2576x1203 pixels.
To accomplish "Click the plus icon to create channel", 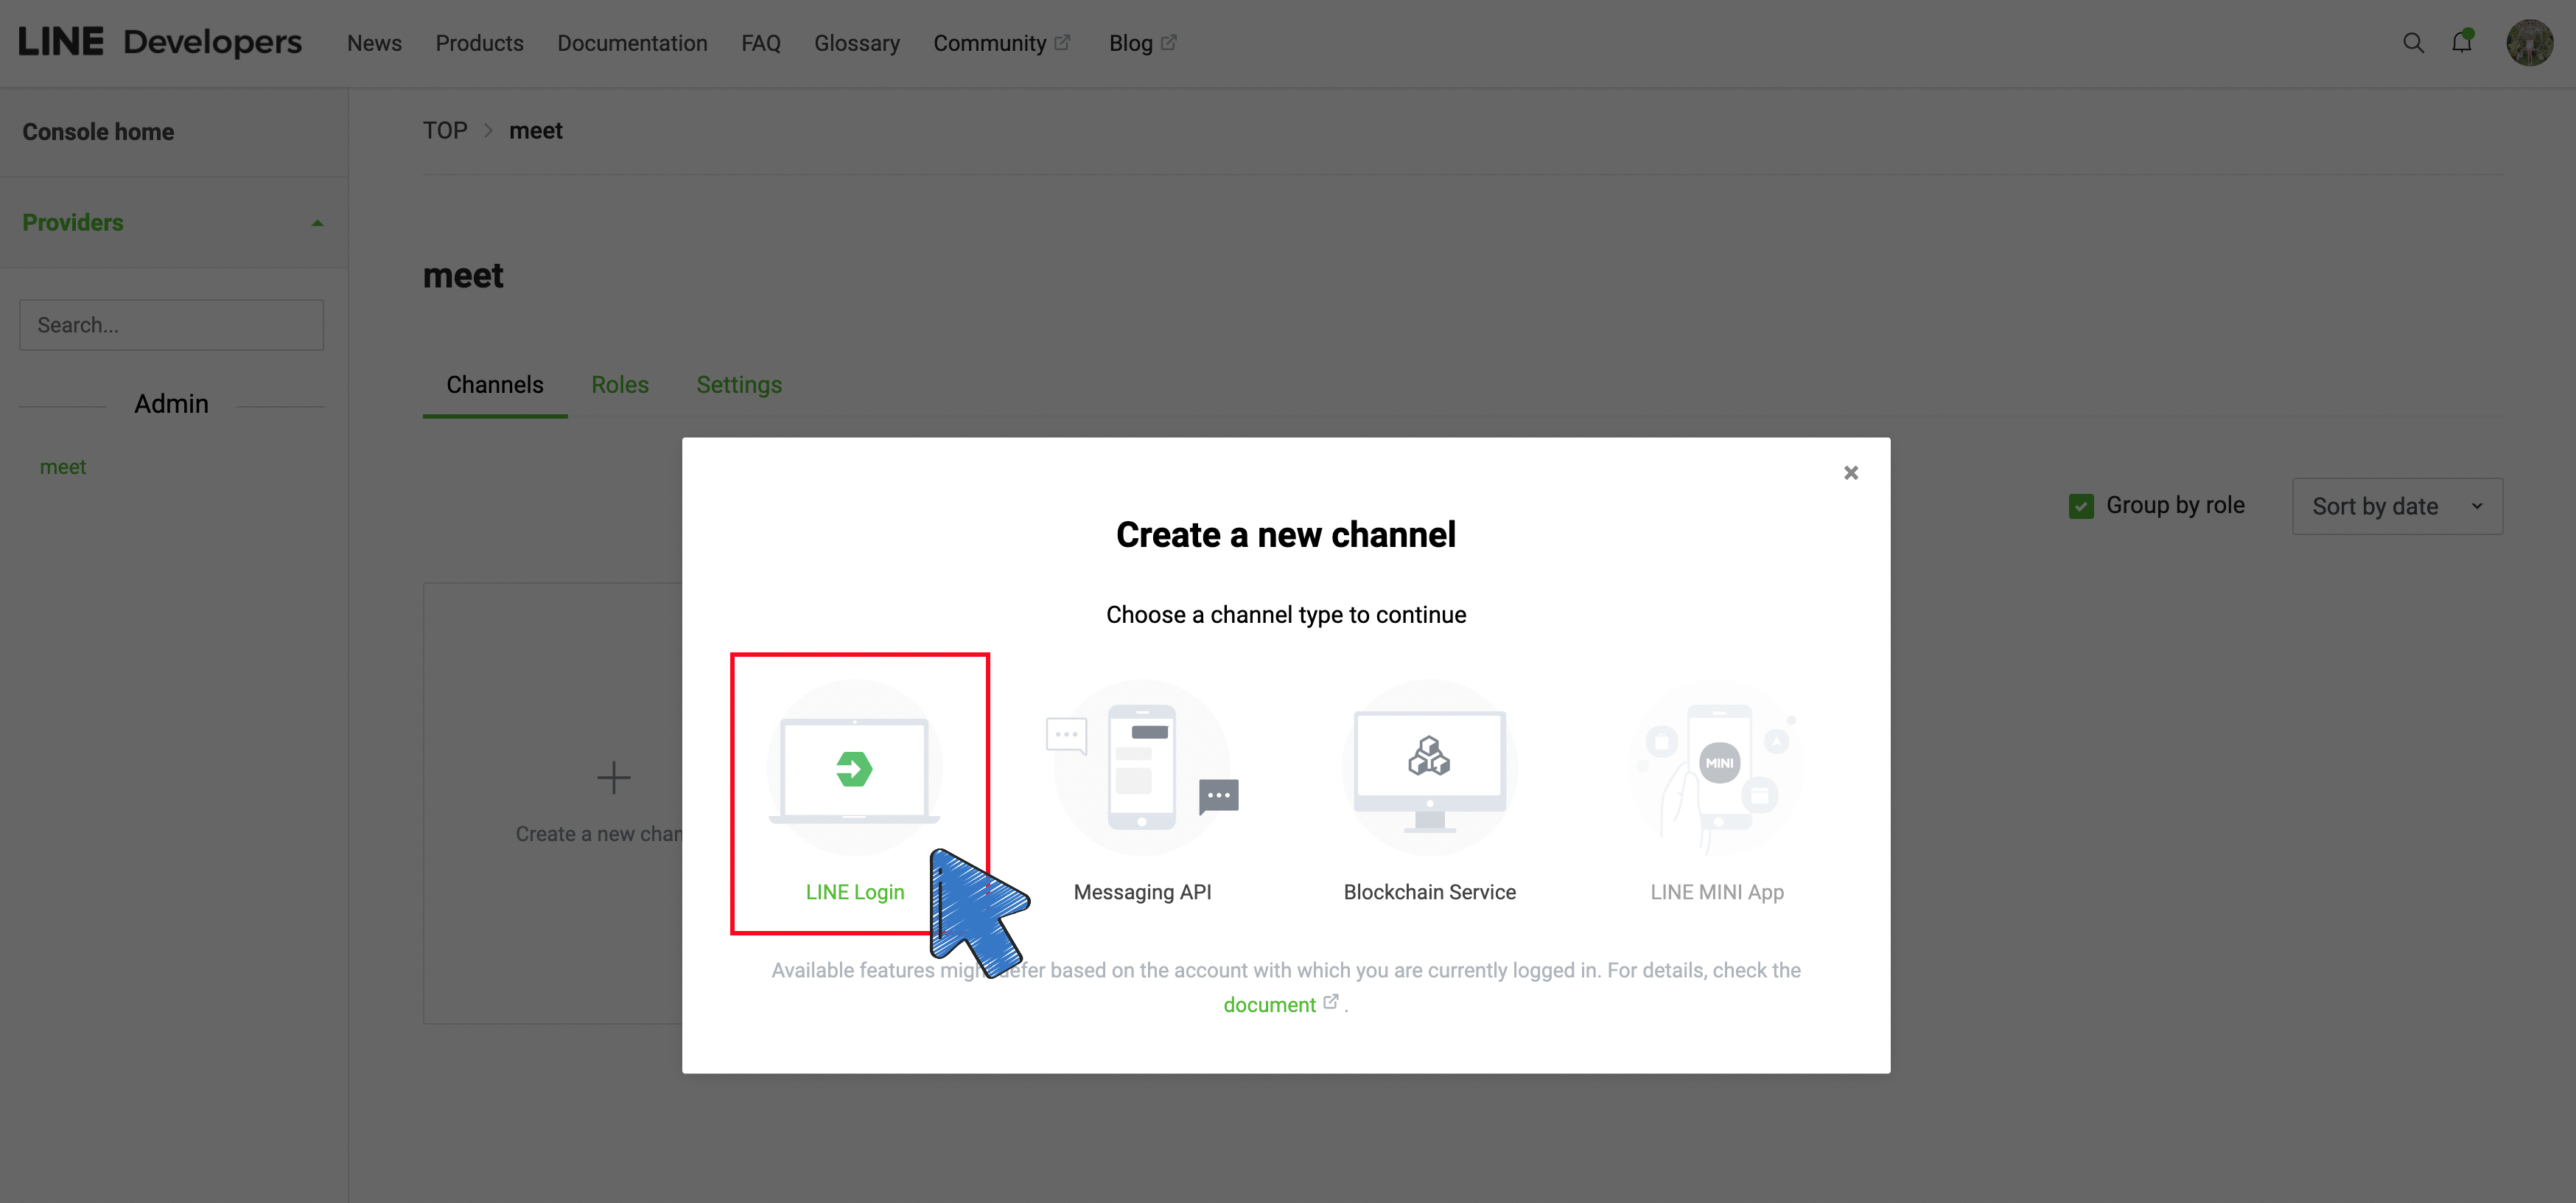I will [613, 777].
